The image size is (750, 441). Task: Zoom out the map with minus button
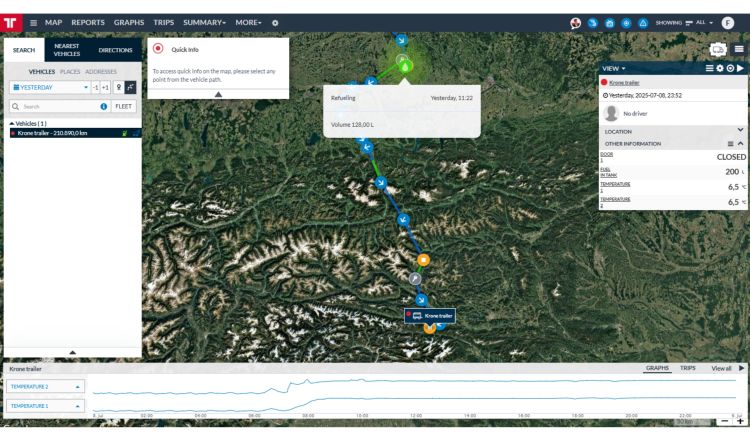click(x=725, y=421)
